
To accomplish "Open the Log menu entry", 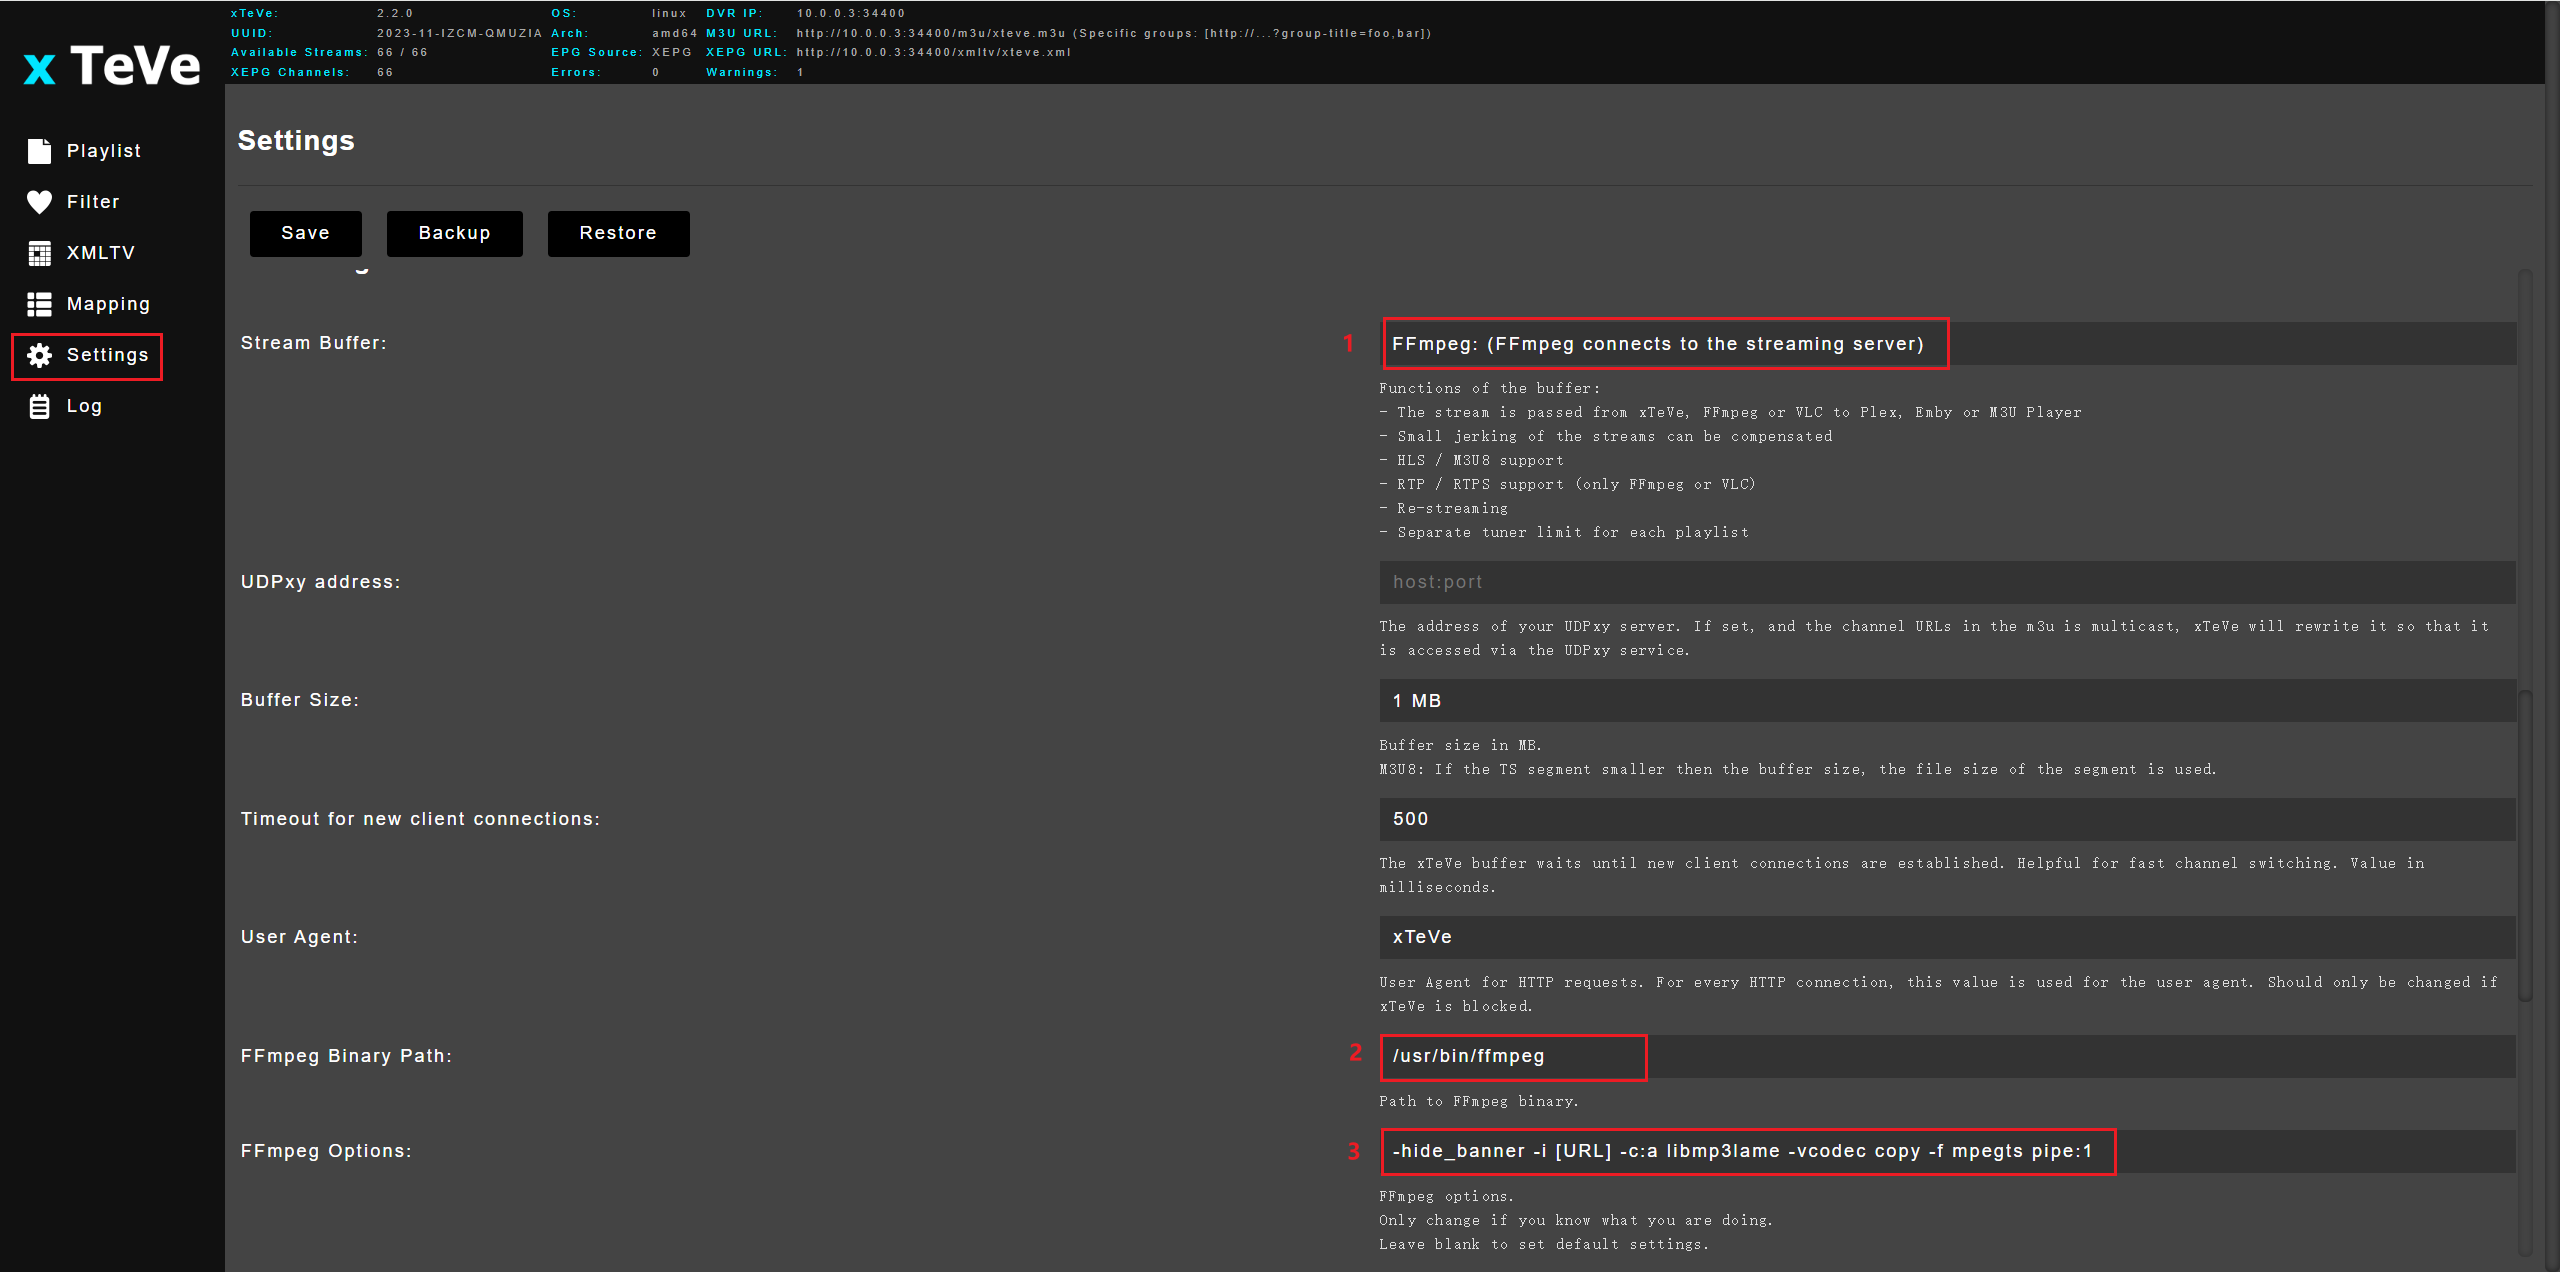I will pyautogui.click(x=84, y=406).
